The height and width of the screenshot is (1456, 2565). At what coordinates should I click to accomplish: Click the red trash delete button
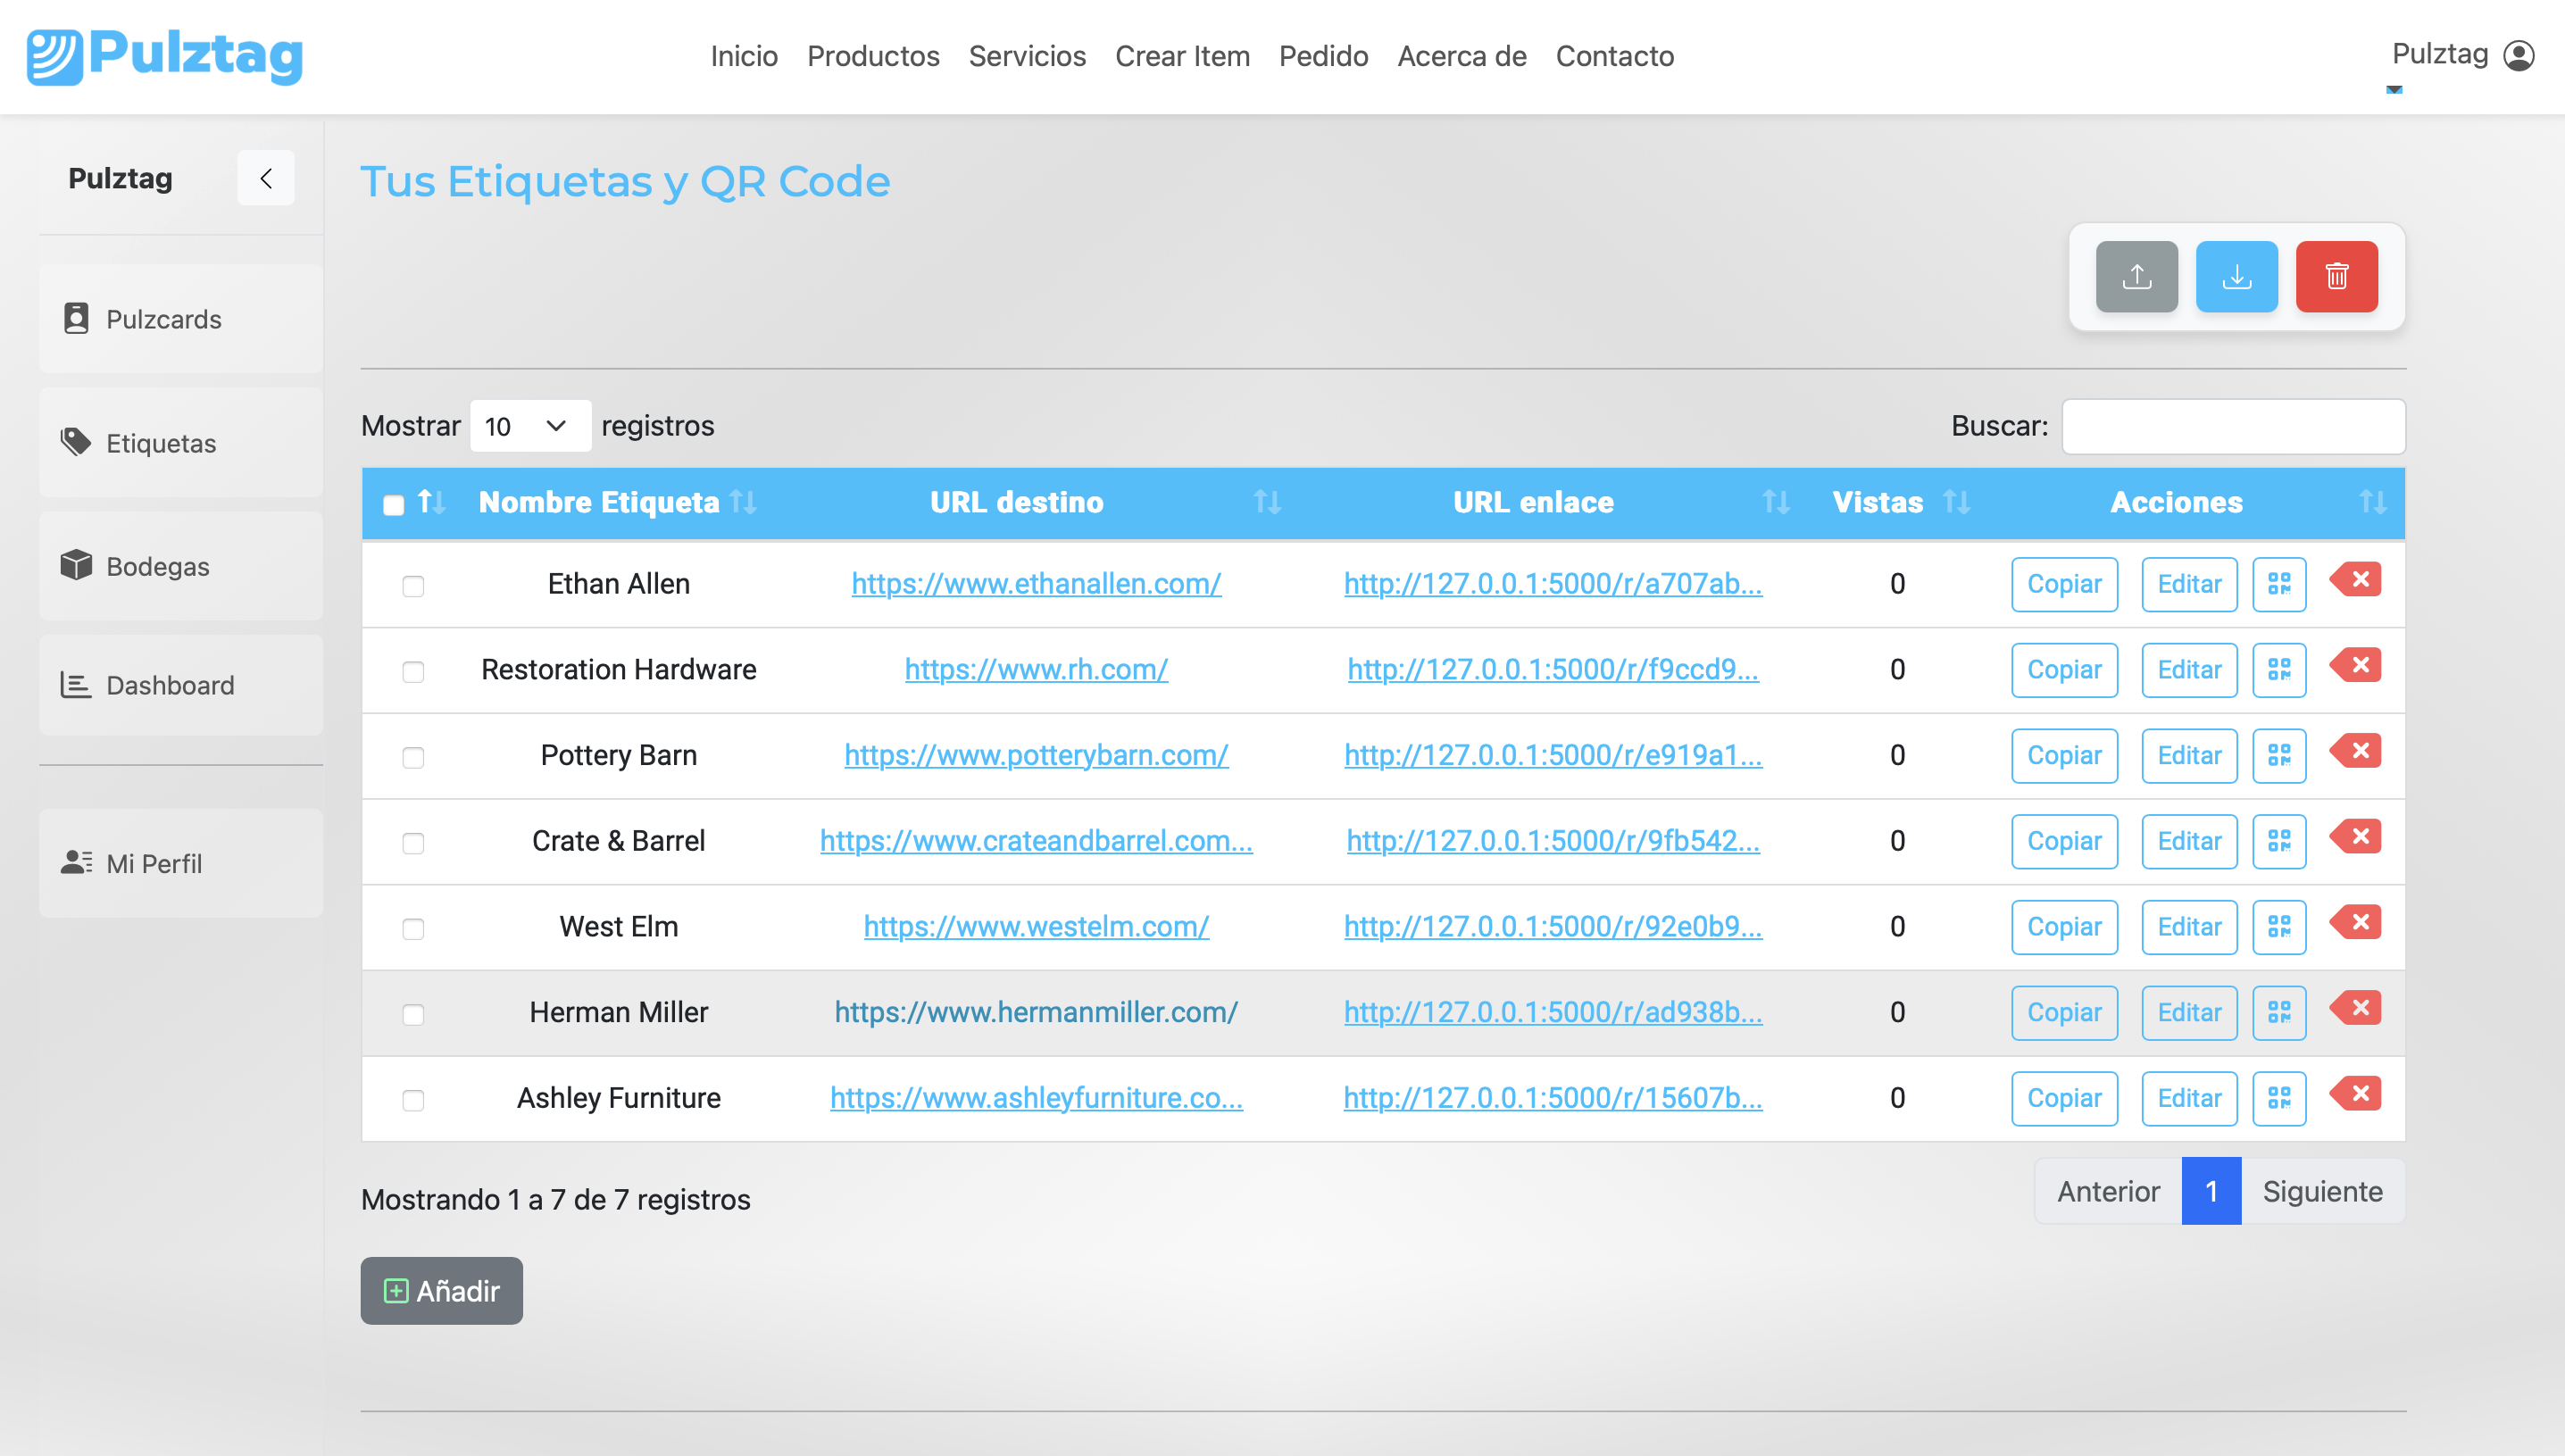(2336, 277)
